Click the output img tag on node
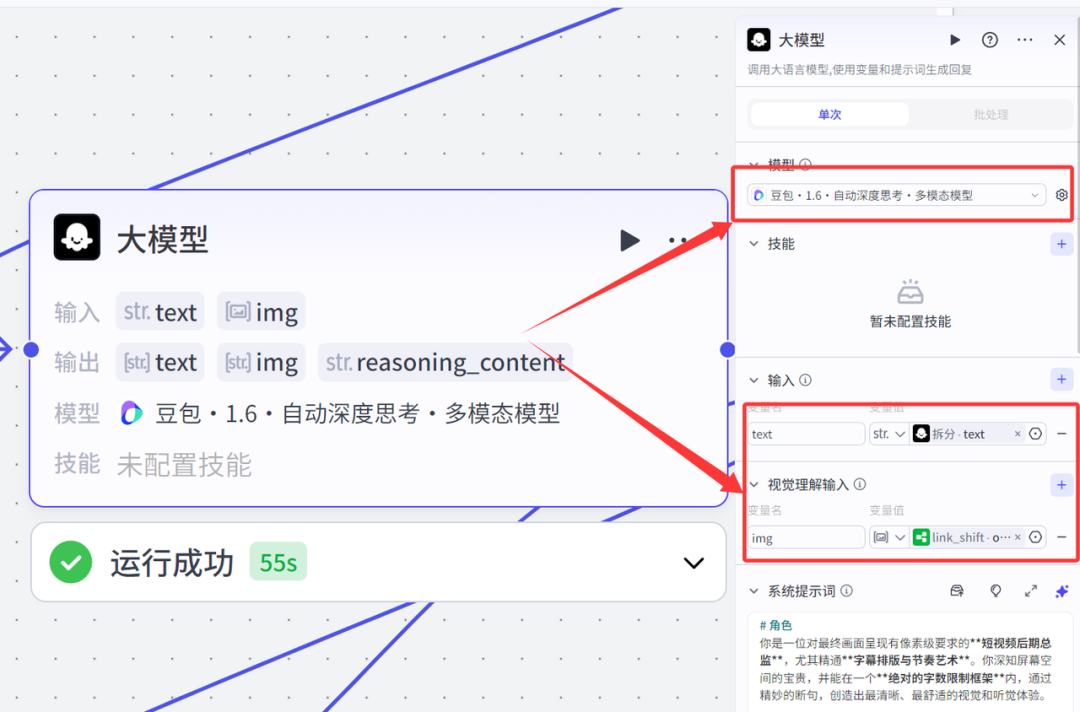The height and width of the screenshot is (712, 1080). 261,362
